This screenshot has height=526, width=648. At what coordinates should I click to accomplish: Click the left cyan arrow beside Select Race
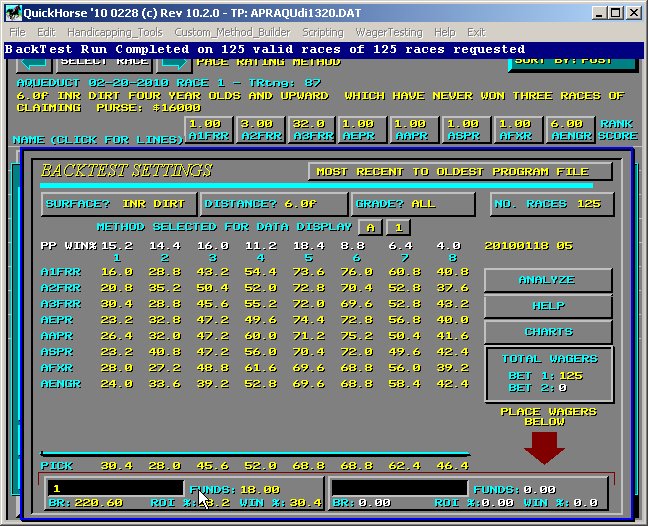click(33, 63)
